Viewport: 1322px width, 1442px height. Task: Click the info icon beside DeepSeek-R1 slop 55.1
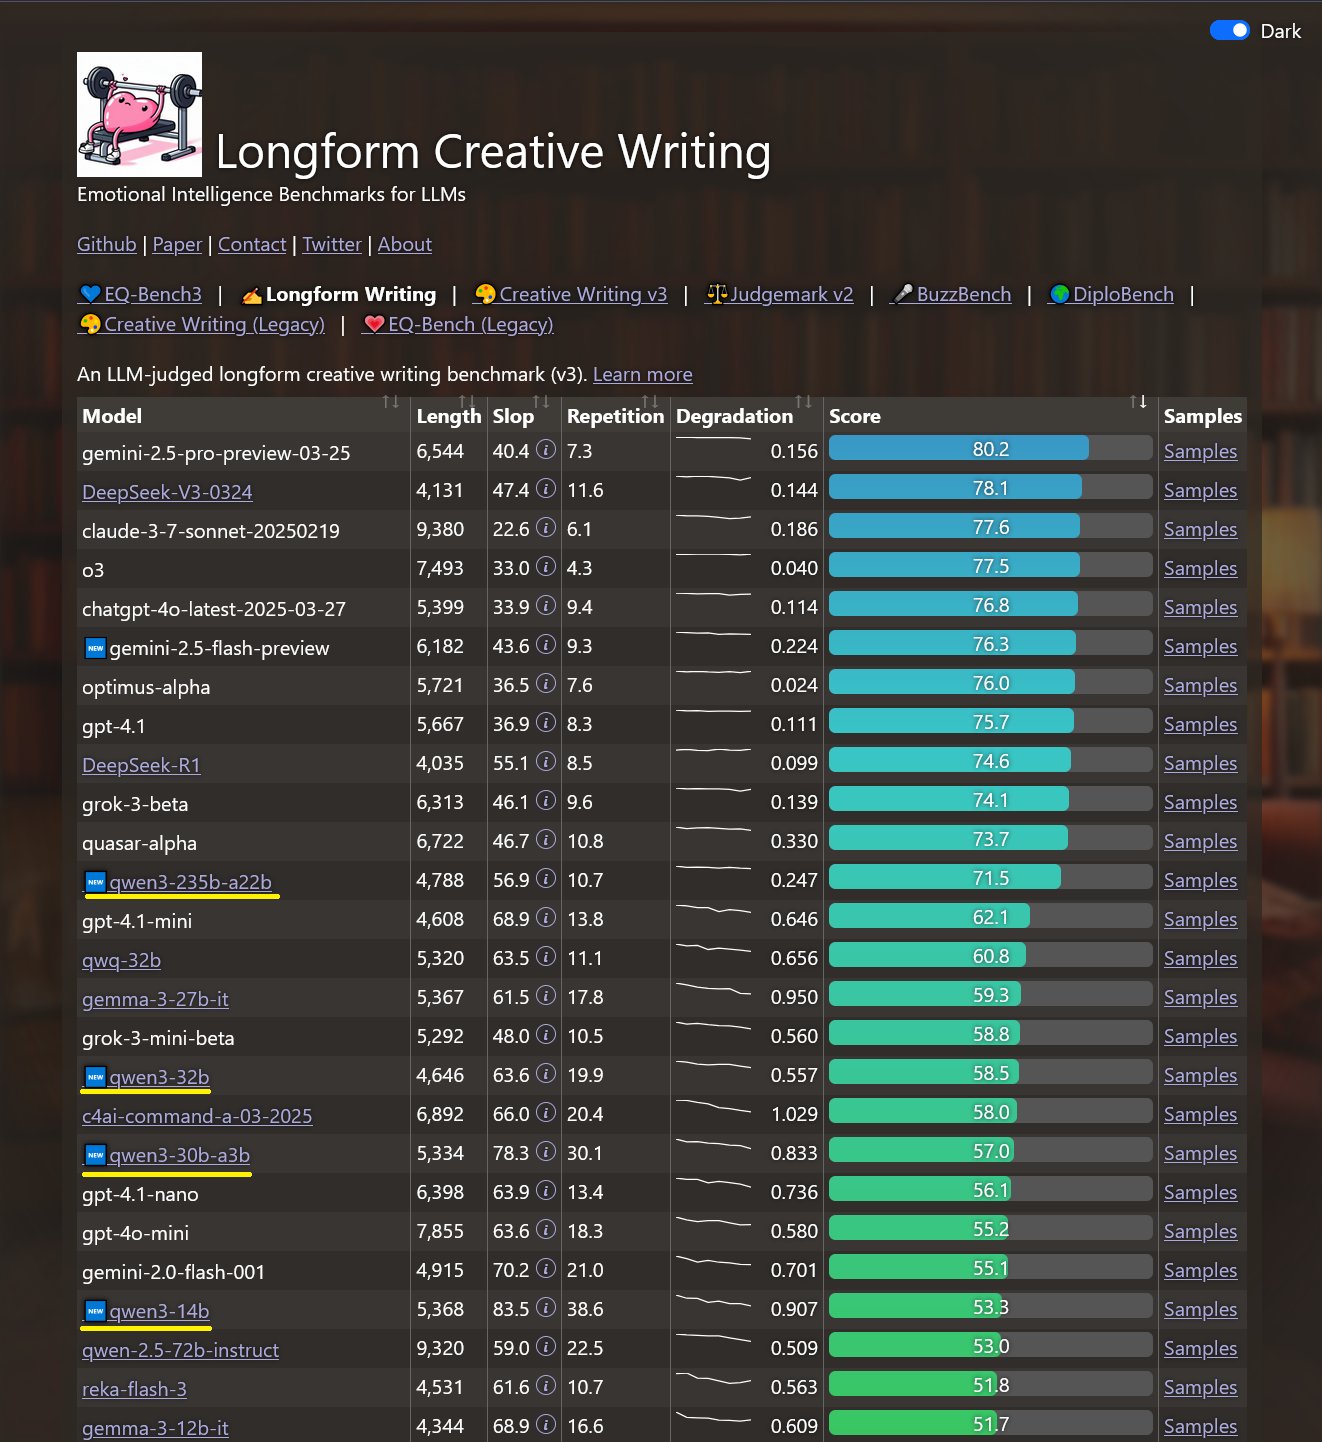click(x=545, y=762)
